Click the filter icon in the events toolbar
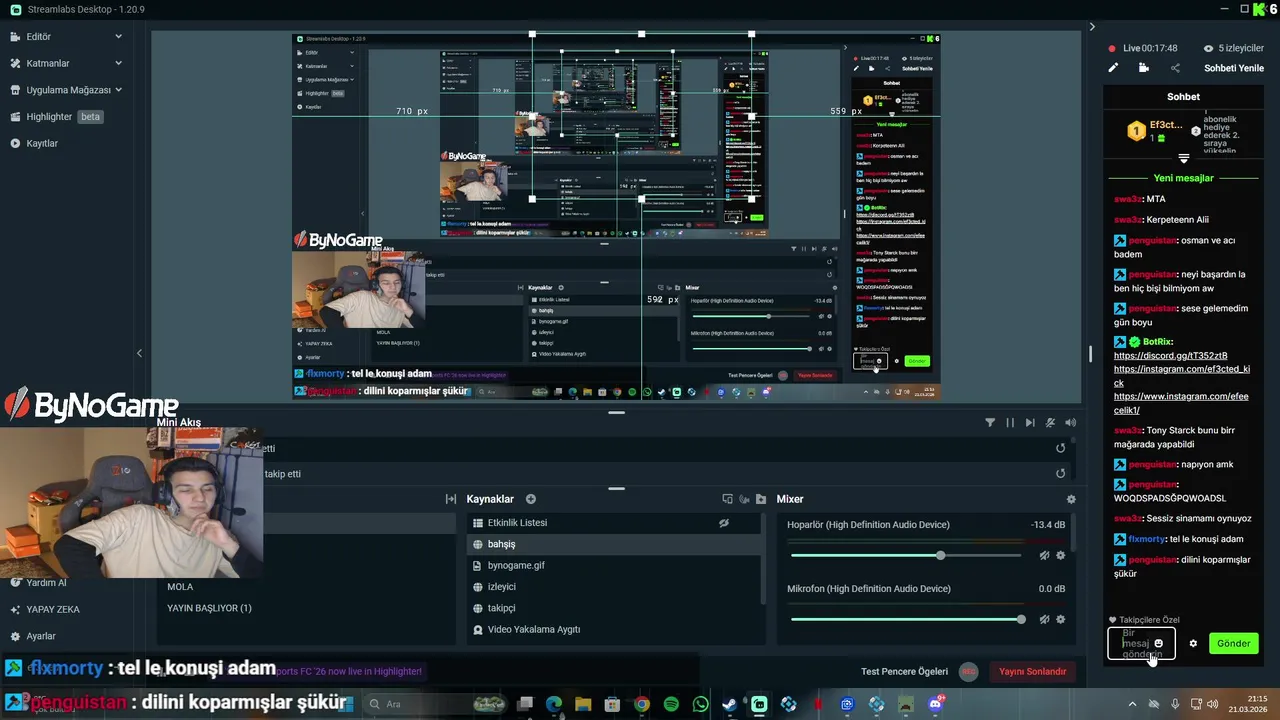This screenshot has height=720, width=1280. 990,423
